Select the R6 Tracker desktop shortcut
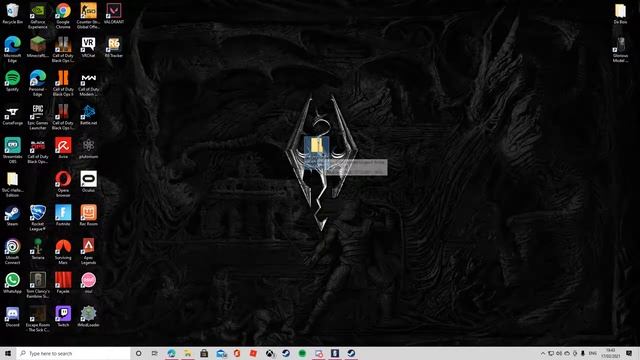Image resolution: width=640 pixels, height=360 pixels. pos(113,47)
